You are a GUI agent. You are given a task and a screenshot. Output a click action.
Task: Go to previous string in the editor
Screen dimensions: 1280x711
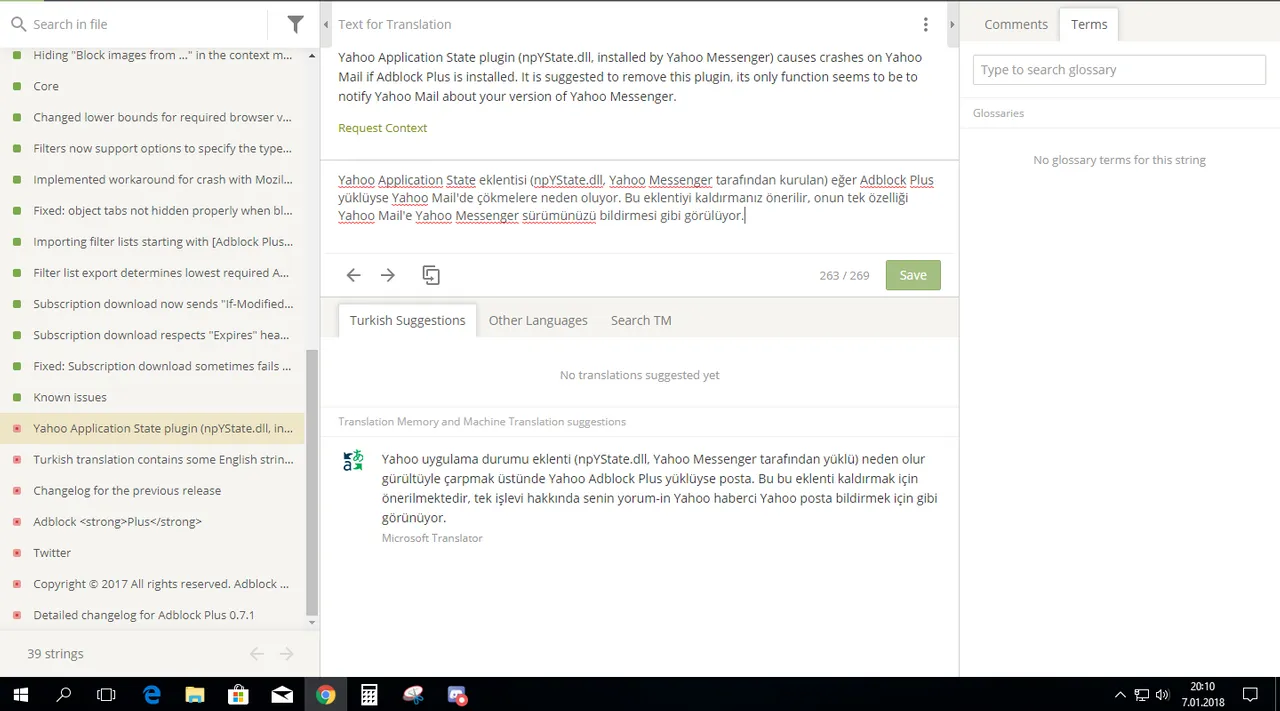pos(353,275)
